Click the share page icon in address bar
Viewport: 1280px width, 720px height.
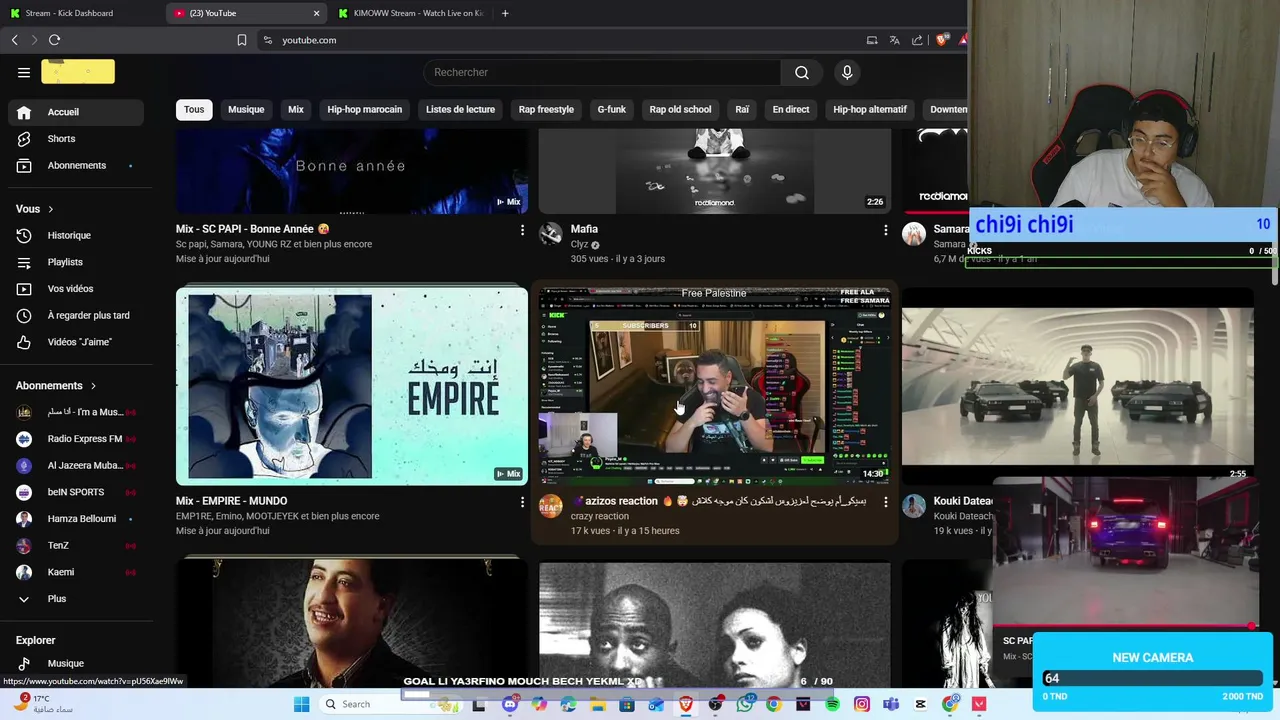click(917, 40)
